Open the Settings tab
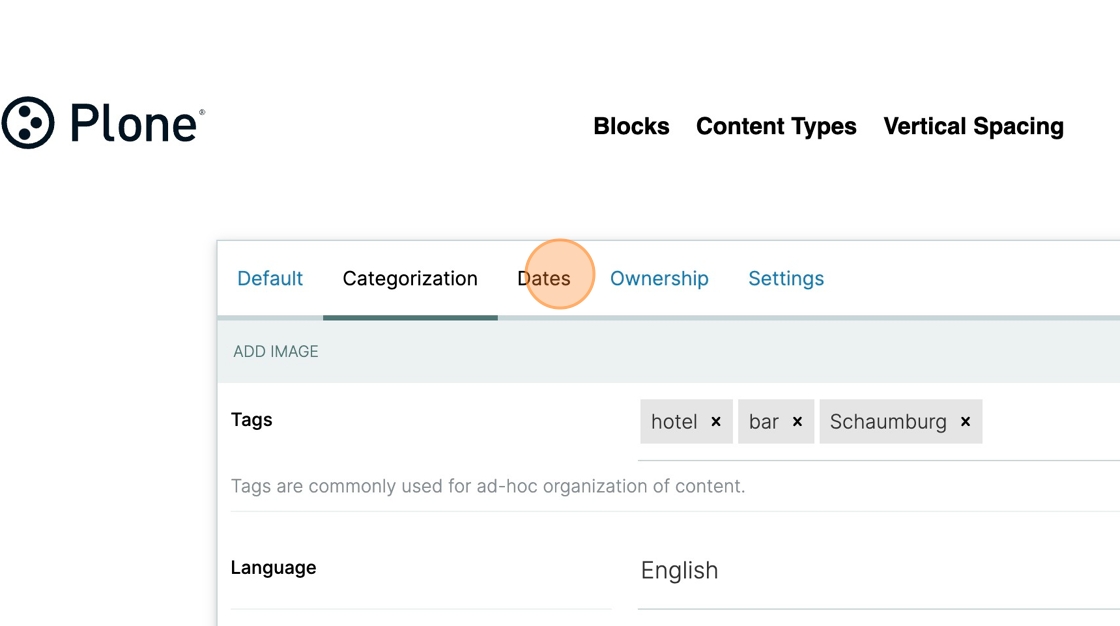 [786, 279]
